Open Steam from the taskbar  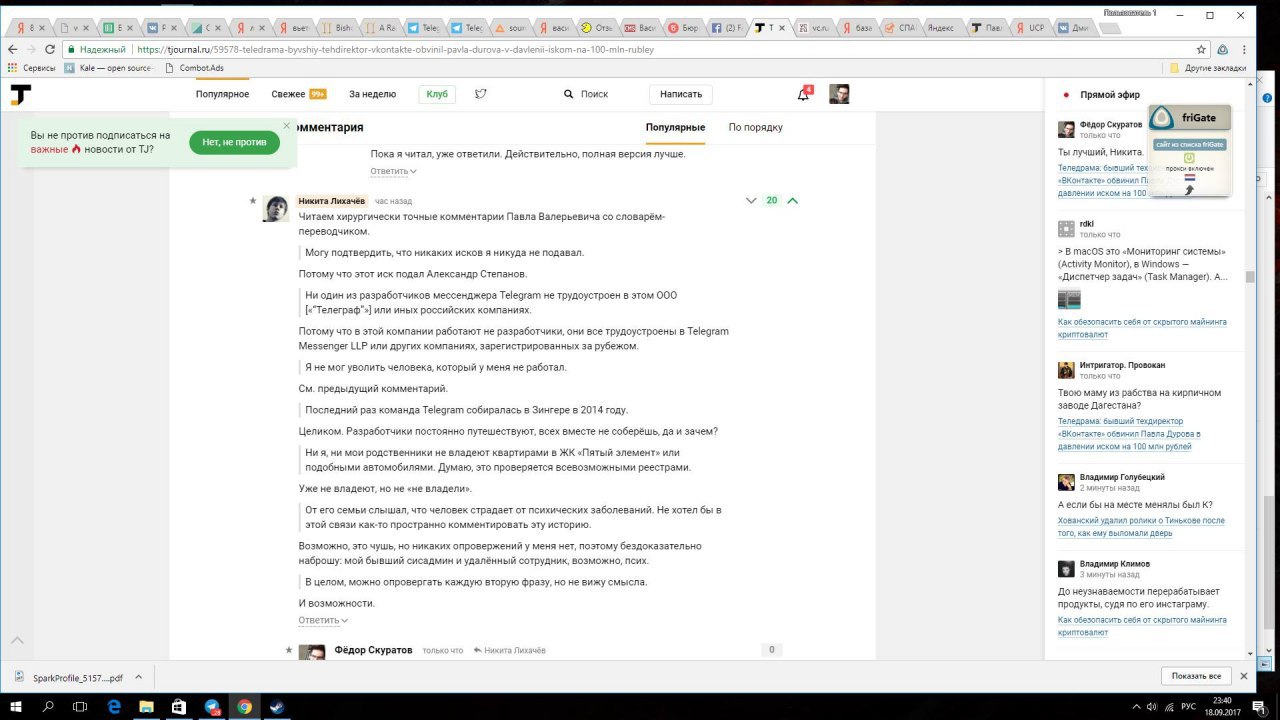click(x=276, y=706)
